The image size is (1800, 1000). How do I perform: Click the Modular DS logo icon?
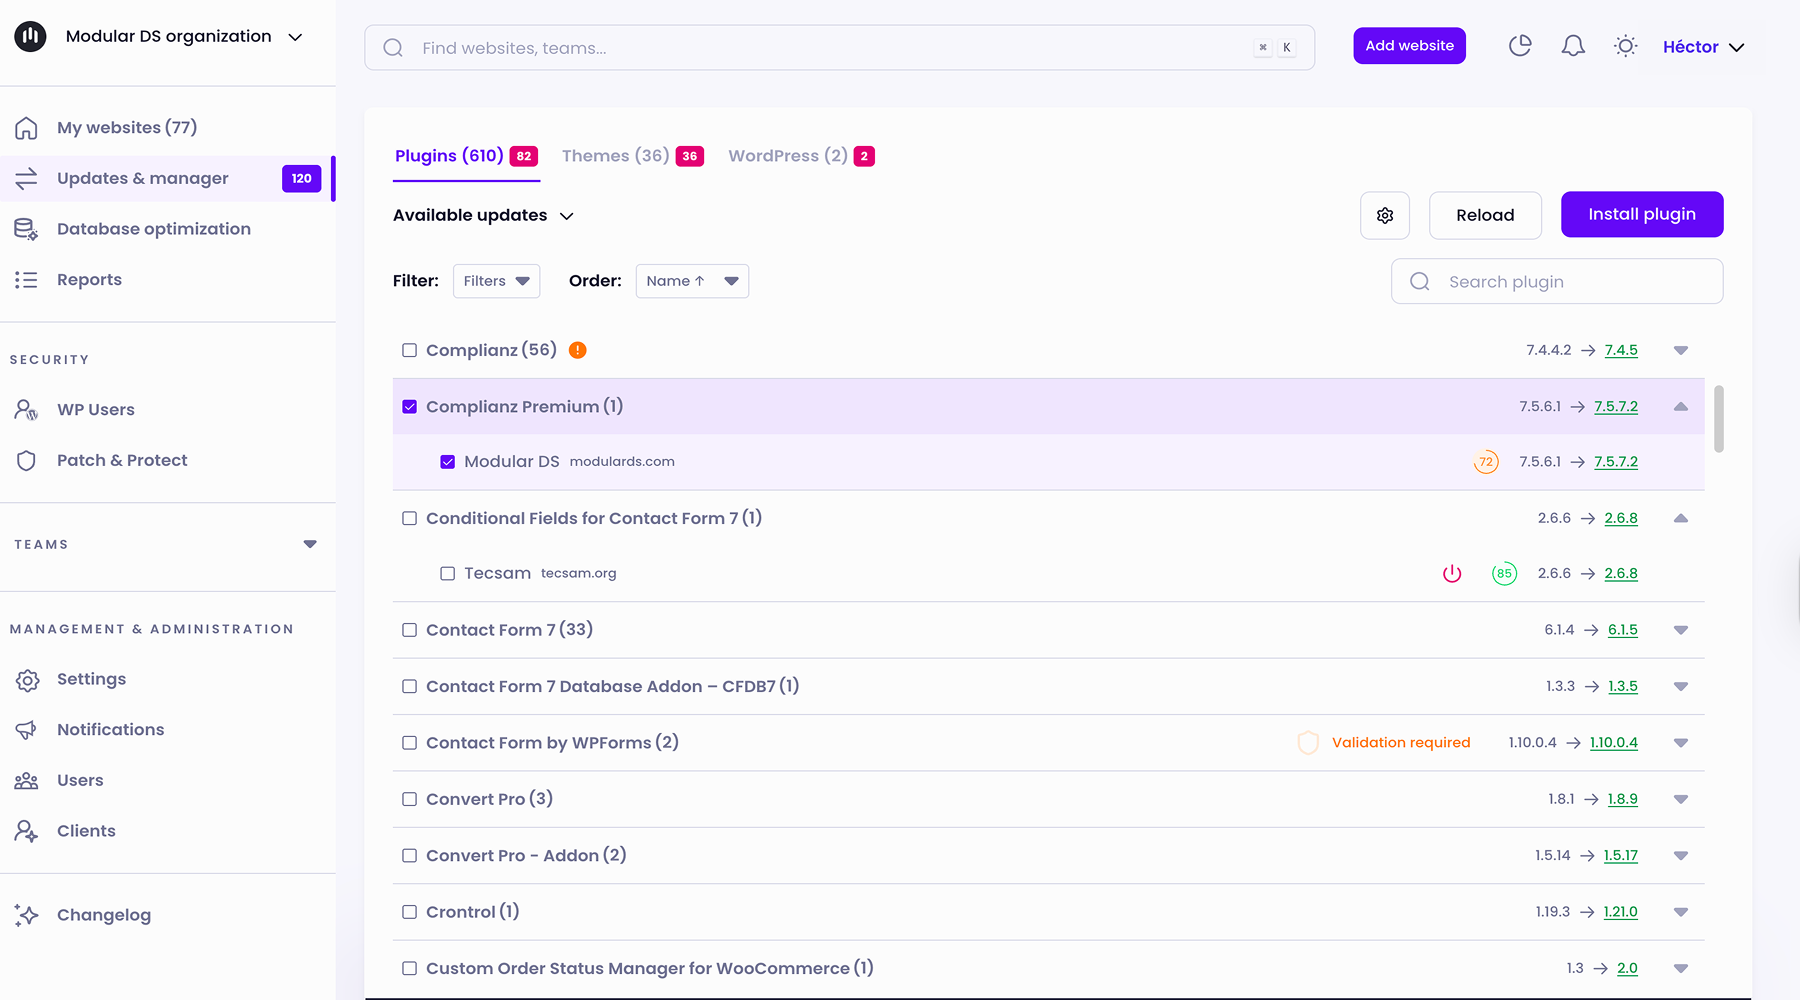pos(30,37)
